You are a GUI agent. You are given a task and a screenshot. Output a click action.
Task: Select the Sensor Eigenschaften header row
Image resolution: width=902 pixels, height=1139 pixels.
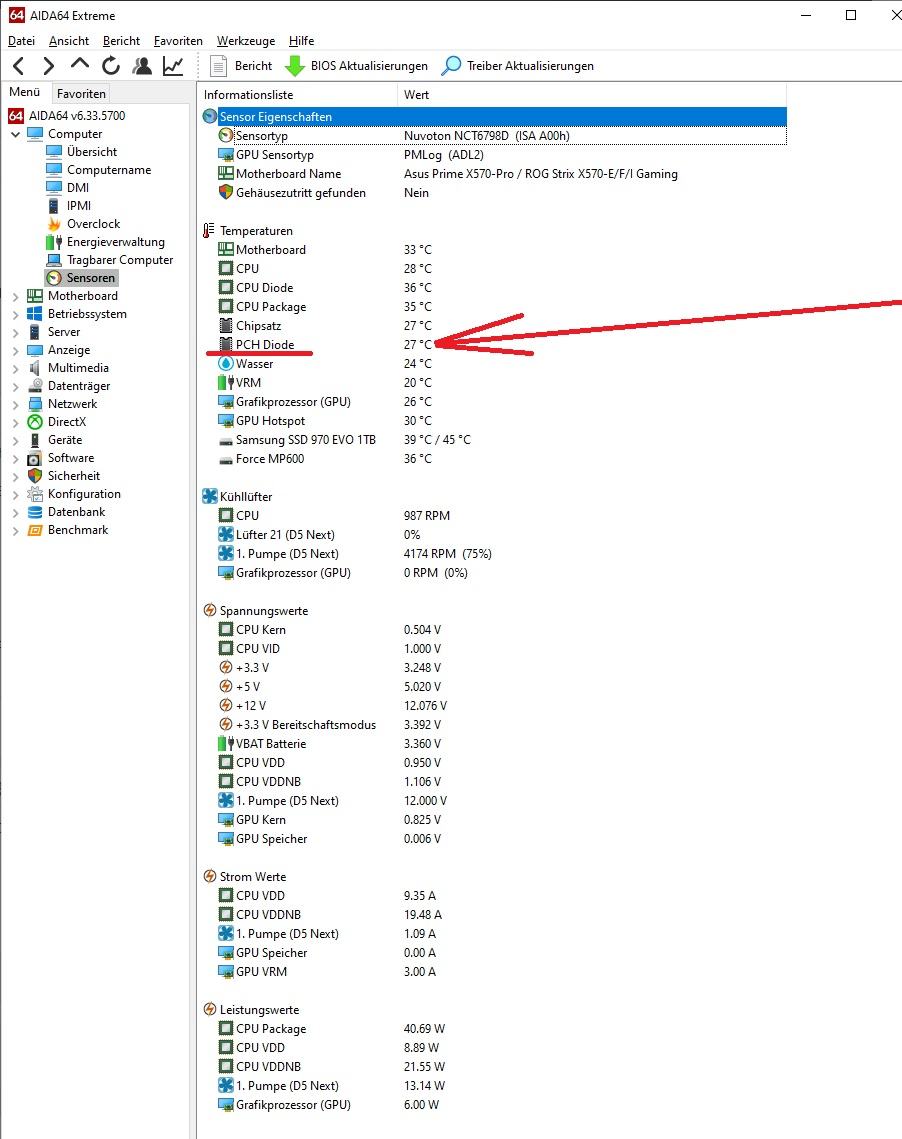(494, 116)
